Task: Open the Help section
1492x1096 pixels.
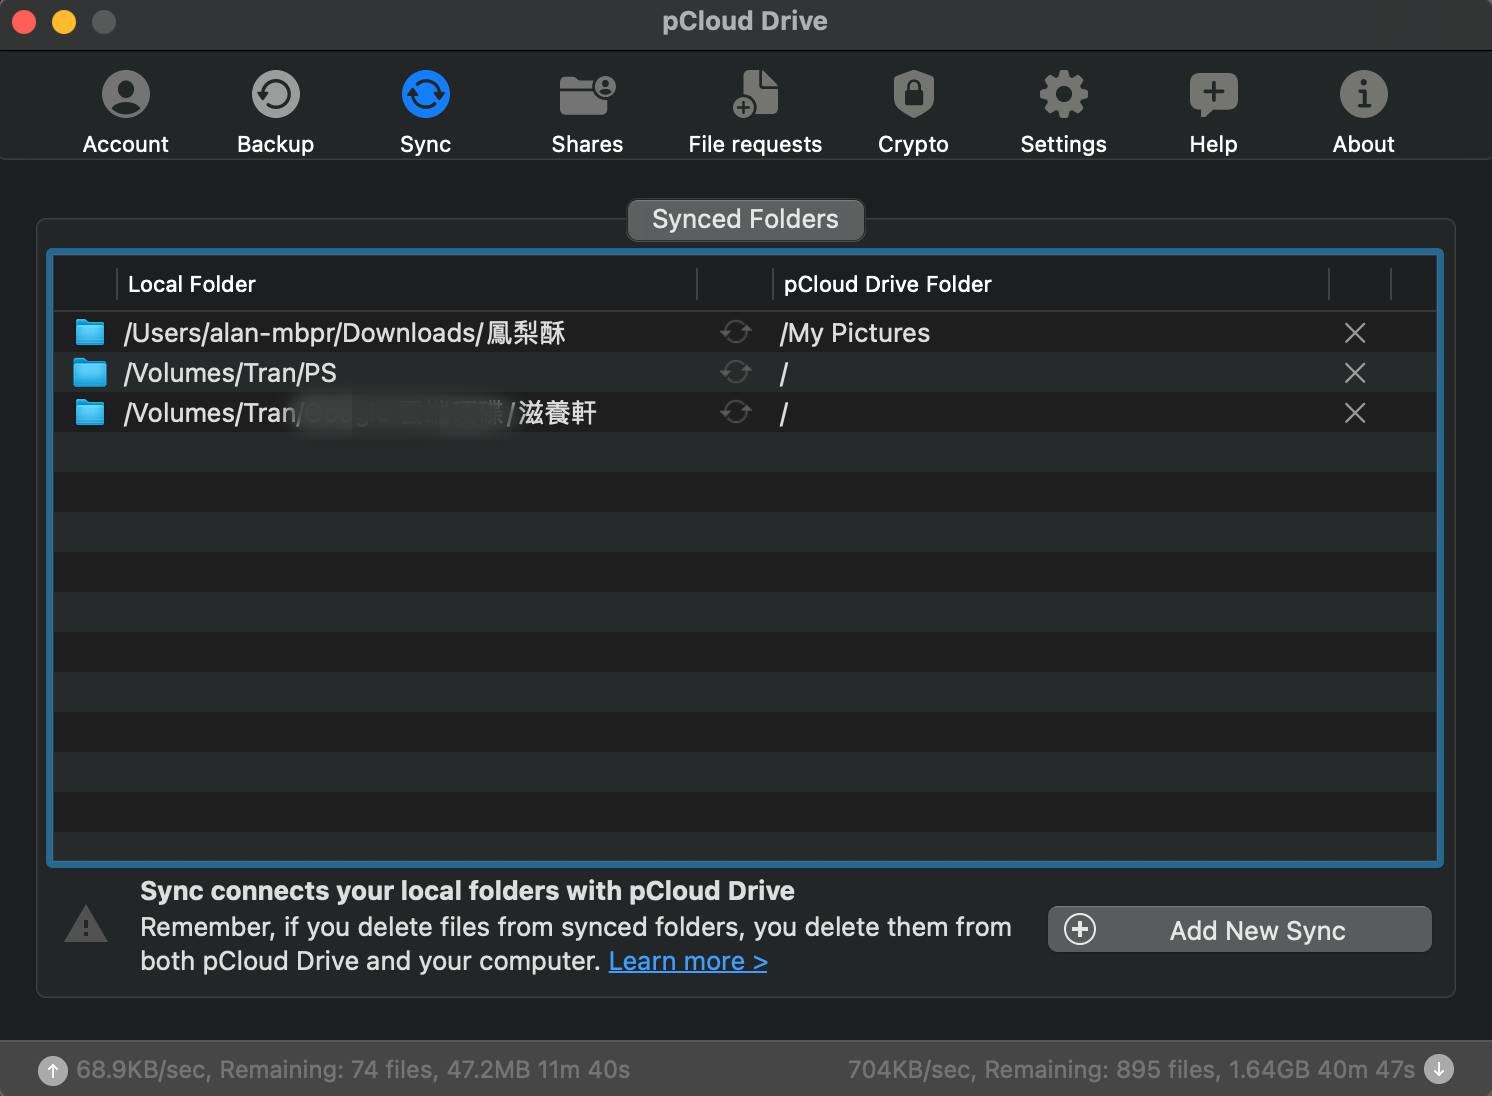Action: tap(1213, 112)
